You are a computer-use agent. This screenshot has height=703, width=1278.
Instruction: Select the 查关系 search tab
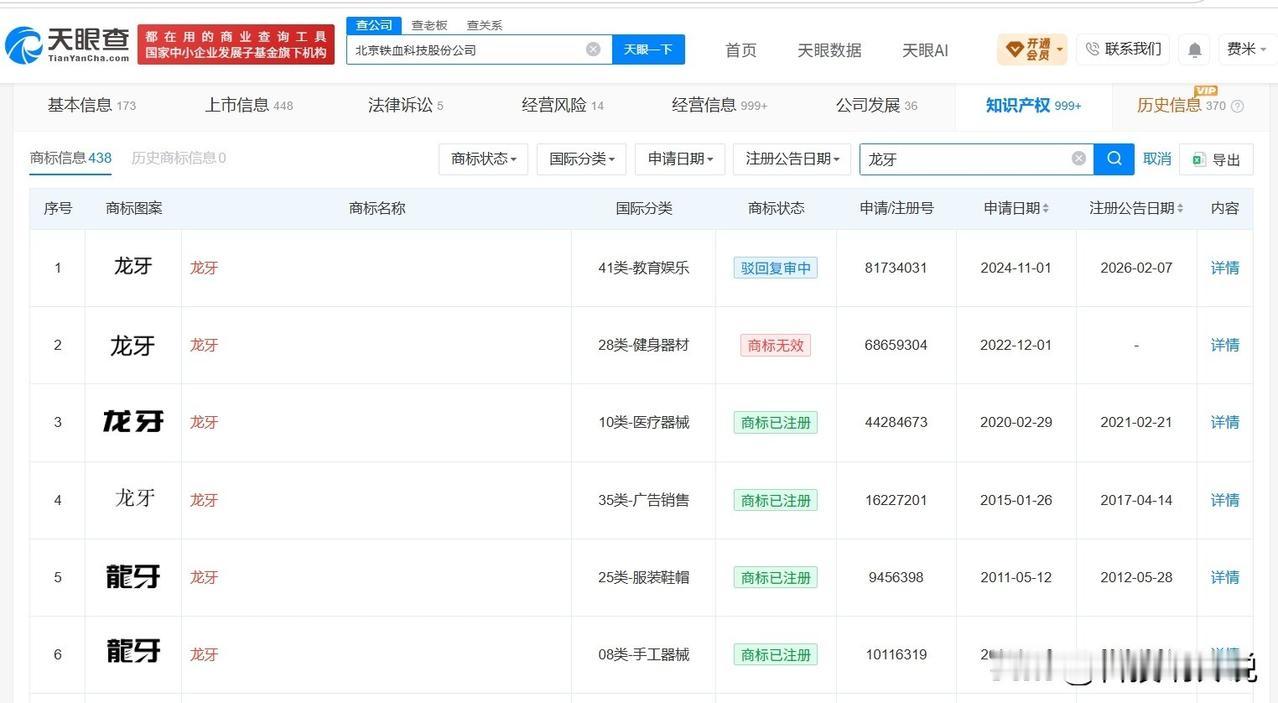pyautogui.click(x=484, y=25)
